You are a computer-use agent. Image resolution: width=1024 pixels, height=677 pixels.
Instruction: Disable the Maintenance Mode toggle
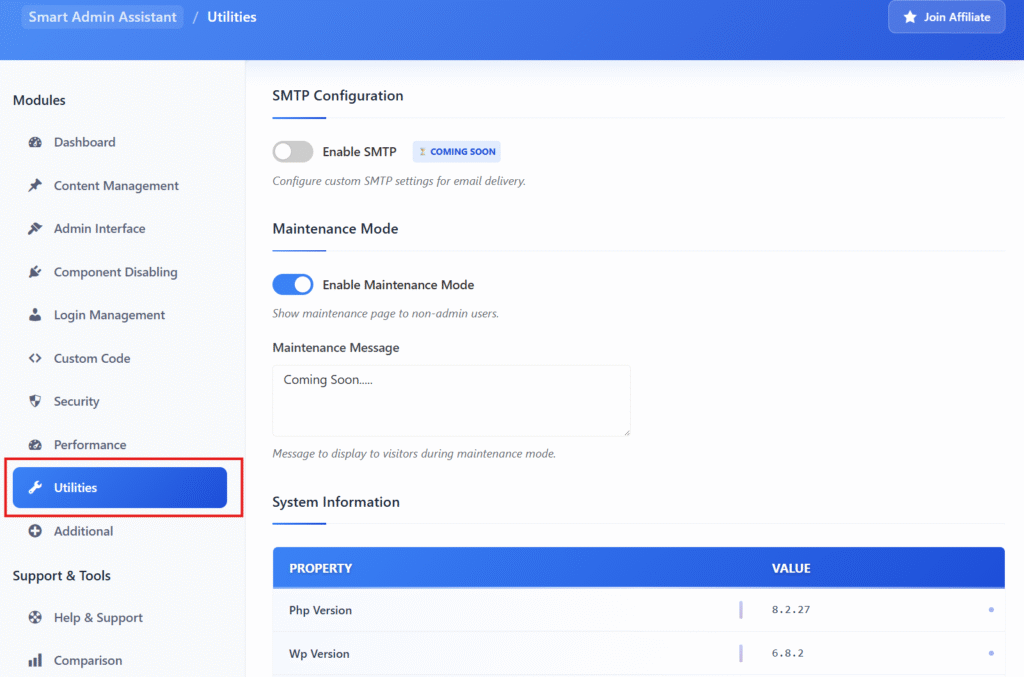coord(293,285)
